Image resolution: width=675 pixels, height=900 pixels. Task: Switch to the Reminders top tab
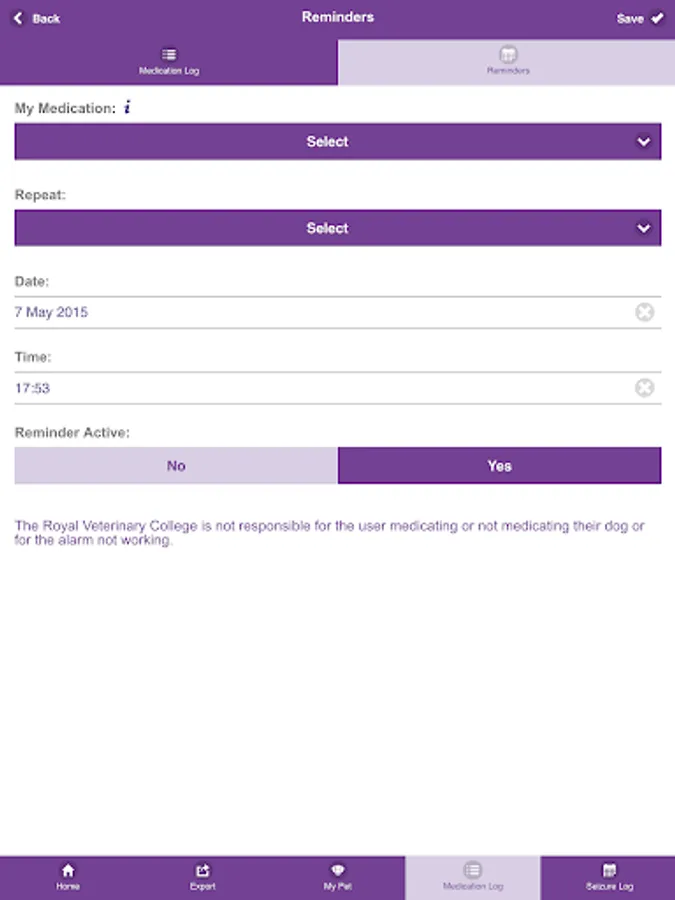click(506, 62)
